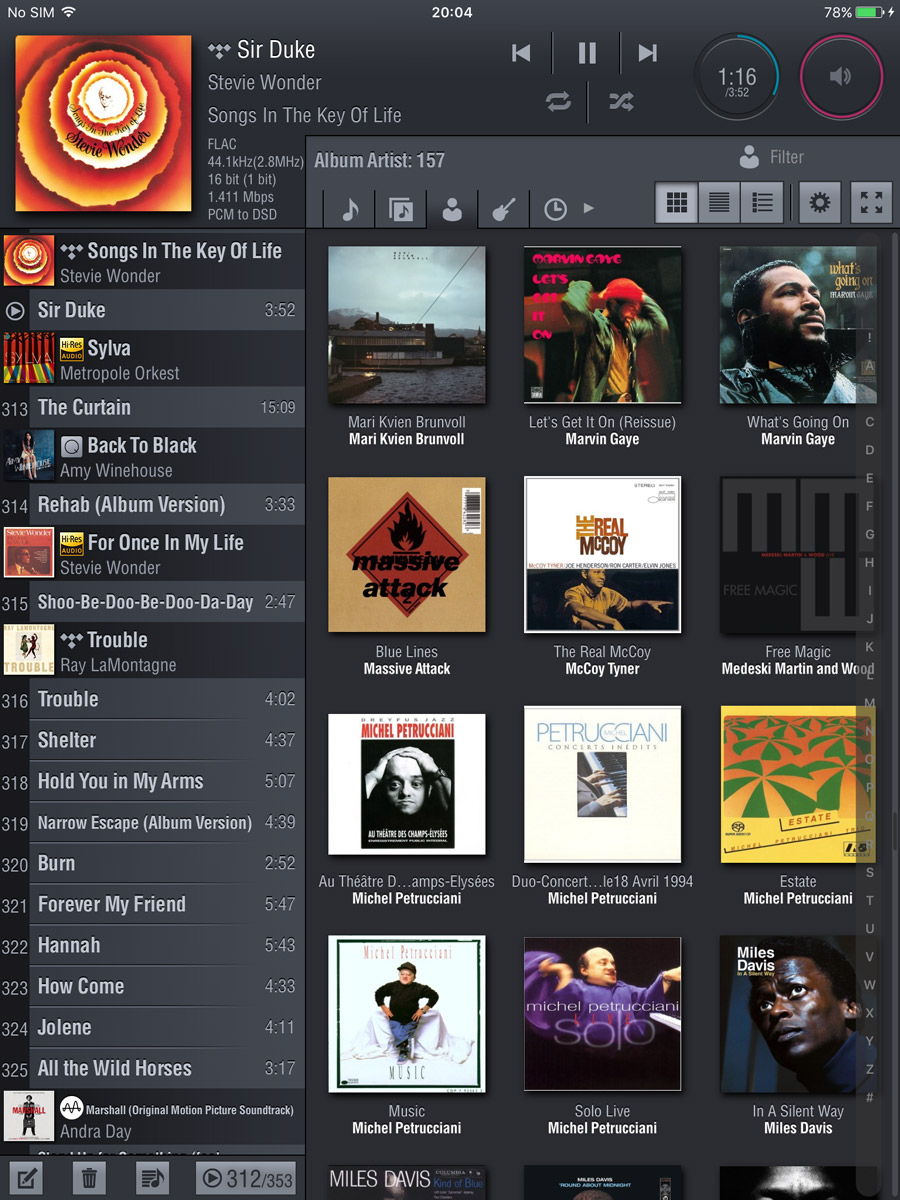900x1200 pixels.
Task: Toggle repeat mode
Action: (557, 101)
